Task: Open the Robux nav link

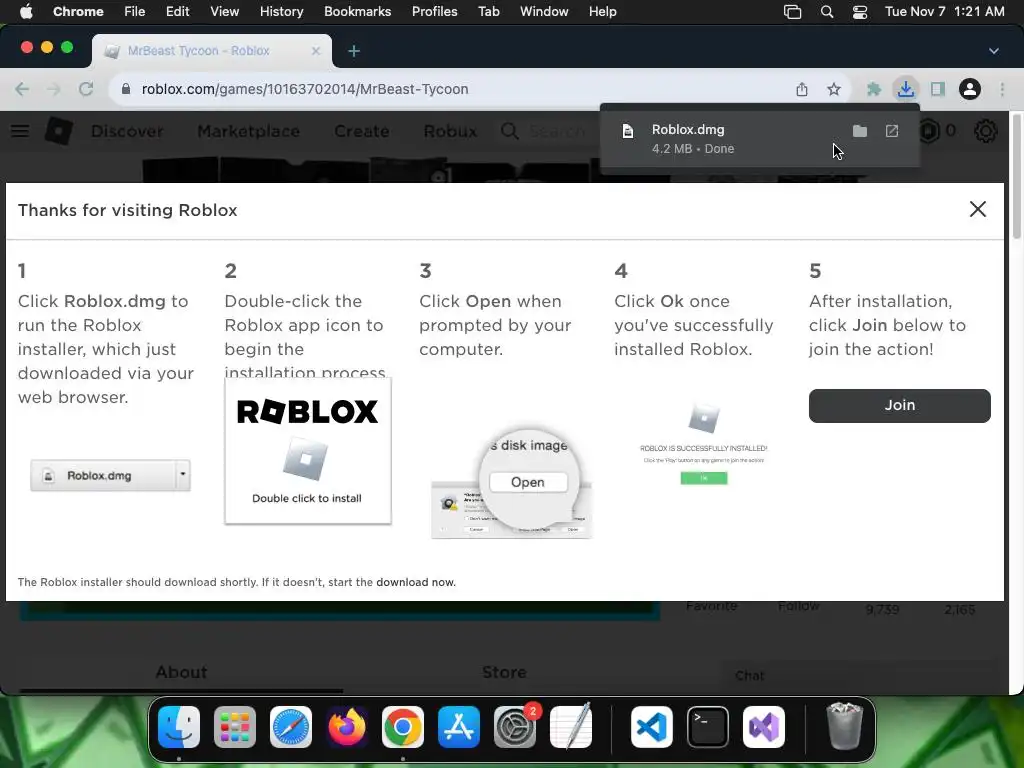Action: (450, 131)
